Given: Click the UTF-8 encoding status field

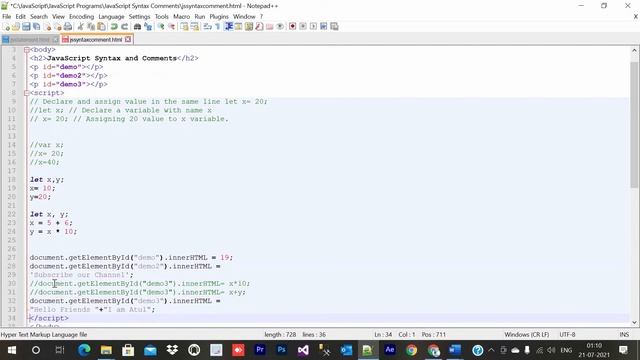Looking at the screenshot, I should coord(567,334).
